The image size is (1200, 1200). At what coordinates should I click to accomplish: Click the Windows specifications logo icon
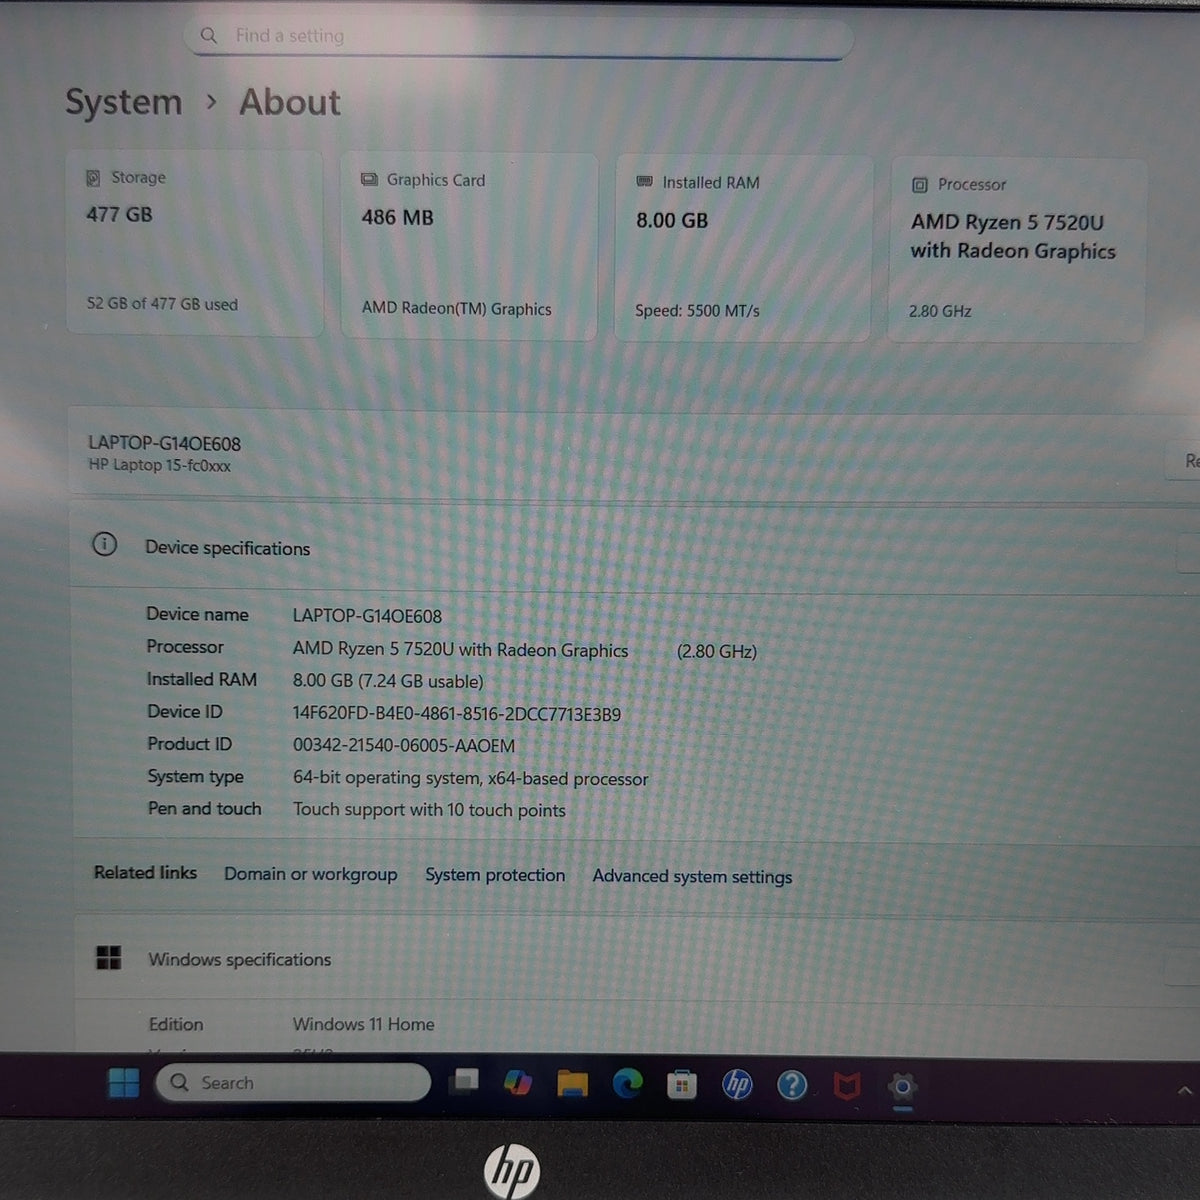[108, 958]
